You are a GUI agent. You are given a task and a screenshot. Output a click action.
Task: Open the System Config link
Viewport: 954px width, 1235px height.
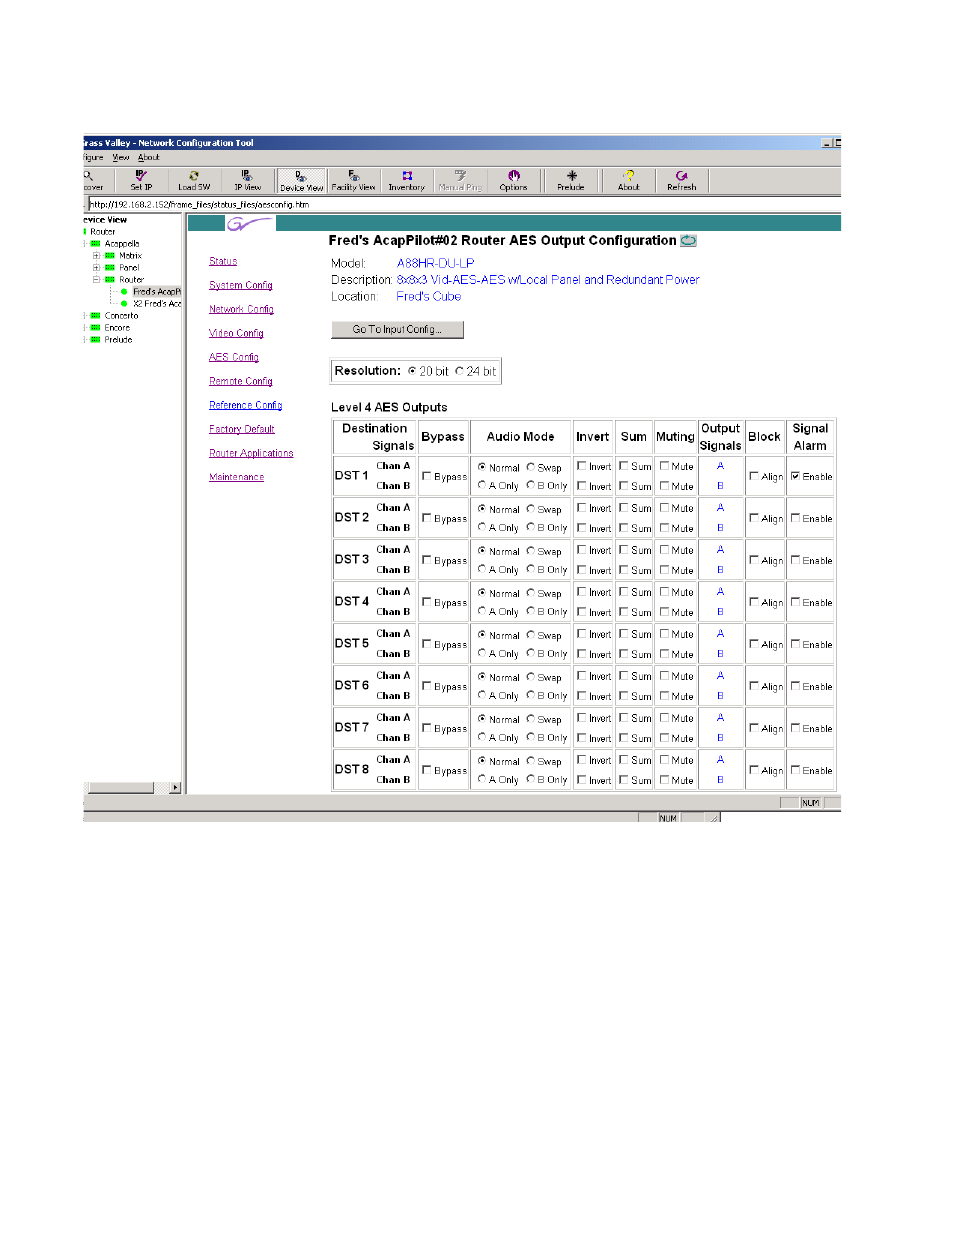241,285
